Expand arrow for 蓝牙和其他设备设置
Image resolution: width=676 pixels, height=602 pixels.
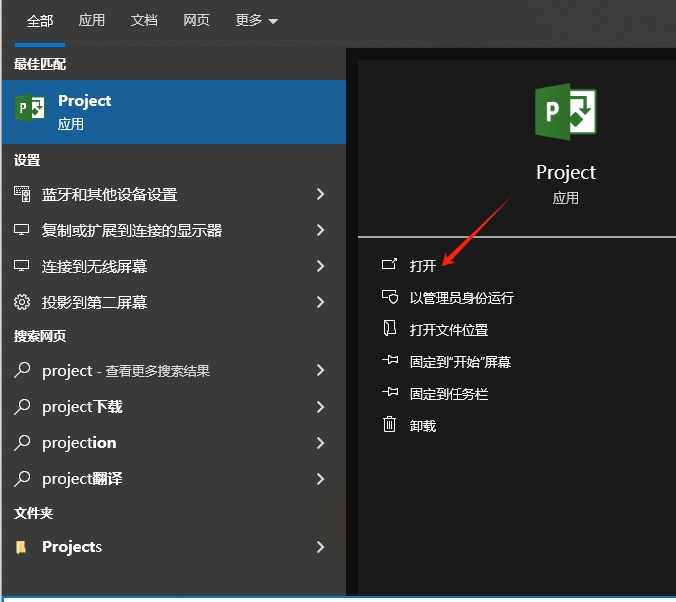320,194
